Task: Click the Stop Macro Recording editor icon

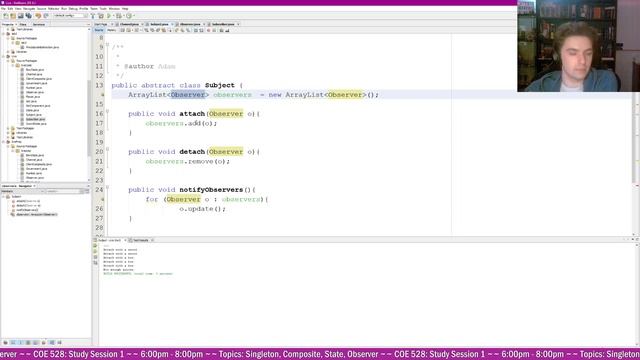Action: (214, 30)
